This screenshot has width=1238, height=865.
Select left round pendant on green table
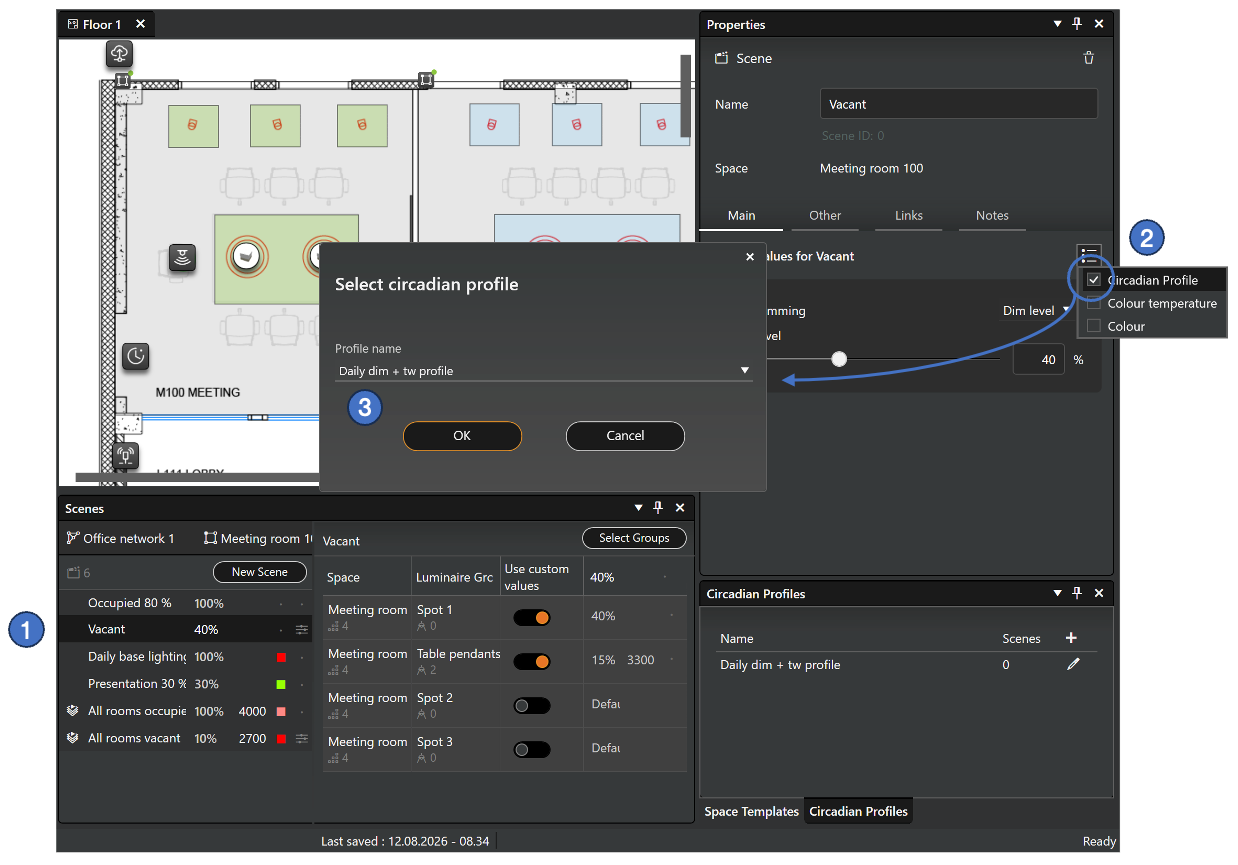click(x=245, y=256)
